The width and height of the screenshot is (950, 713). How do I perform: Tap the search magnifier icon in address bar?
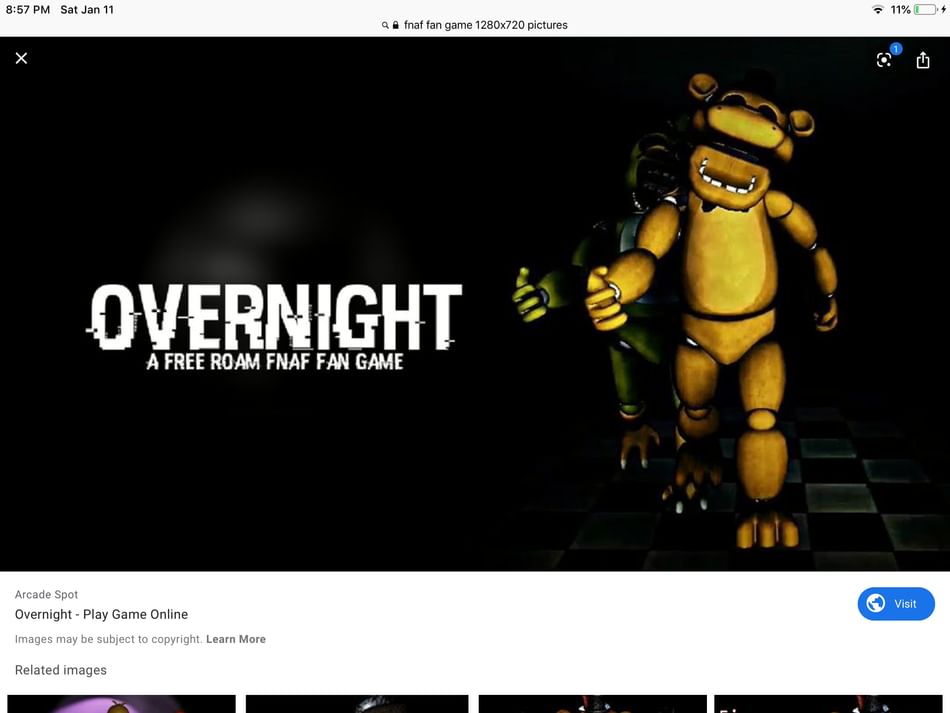coord(385,25)
